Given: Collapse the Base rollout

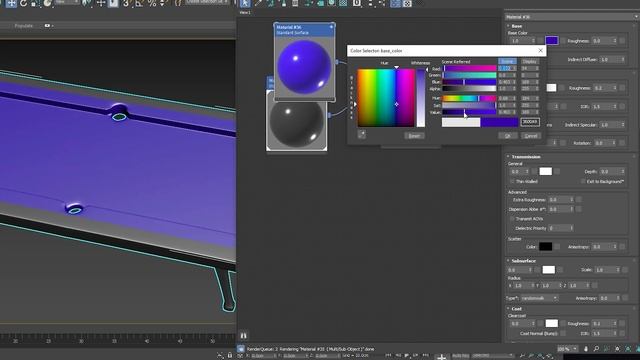Looking at the screenshot, I should 508,26.
